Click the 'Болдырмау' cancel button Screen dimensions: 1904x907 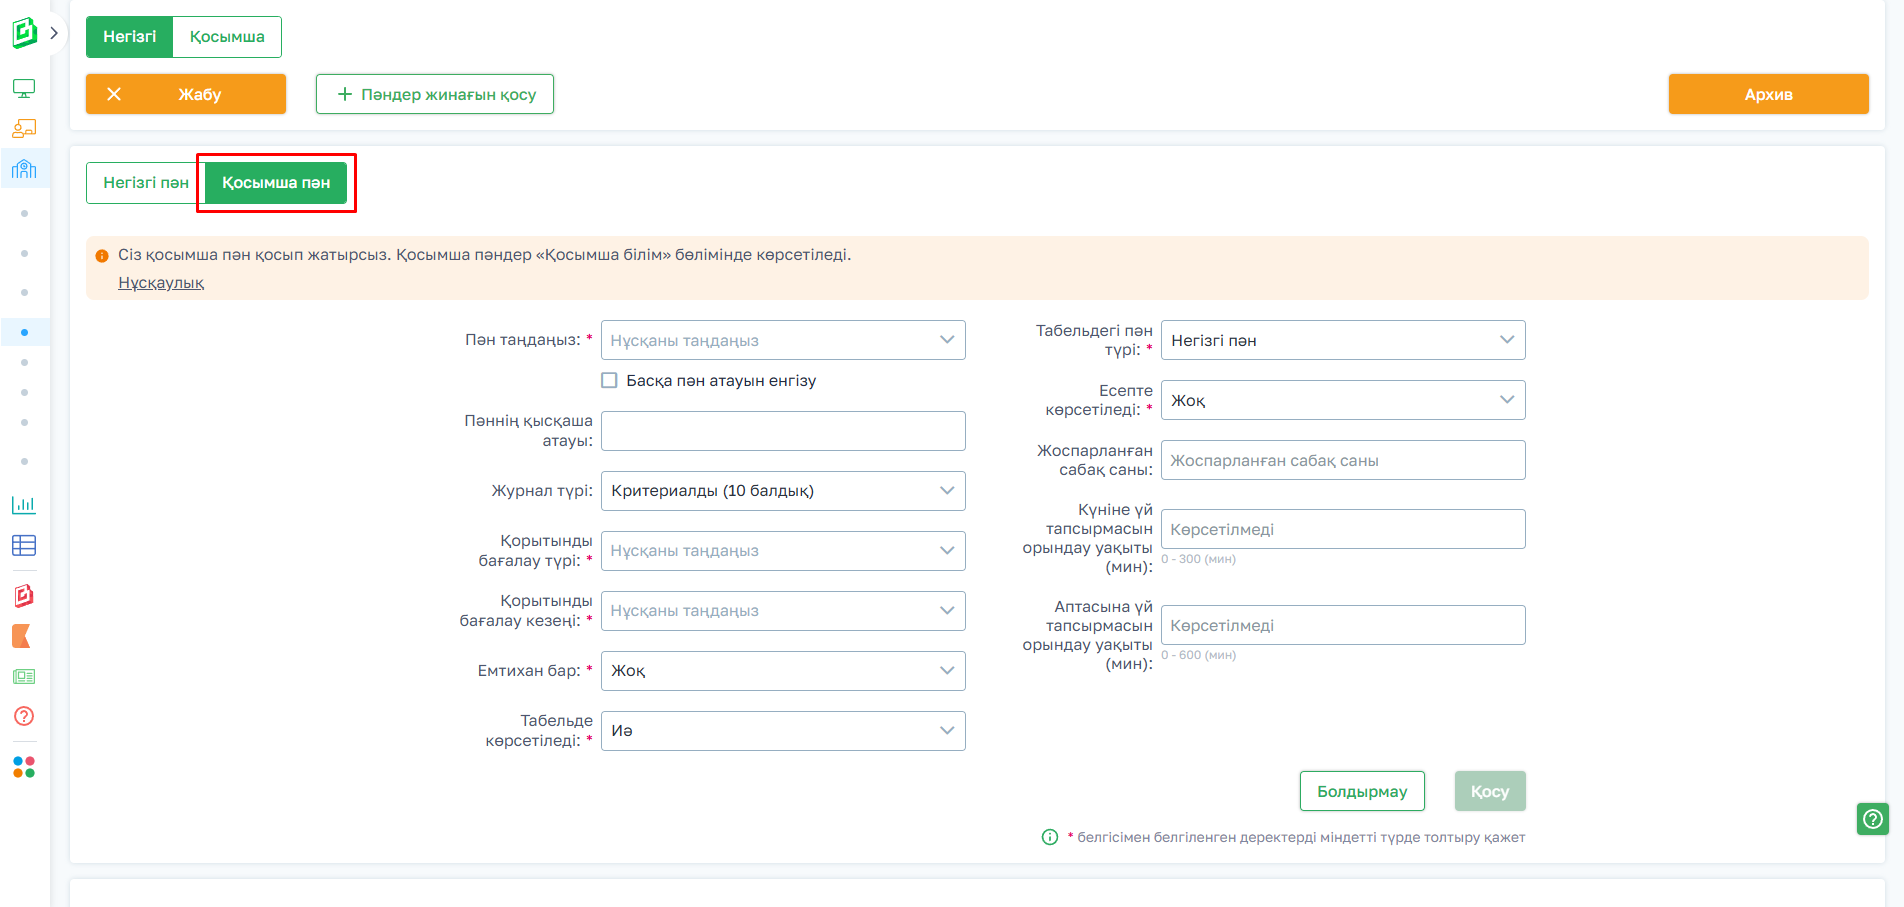[x=1361, y=791]
